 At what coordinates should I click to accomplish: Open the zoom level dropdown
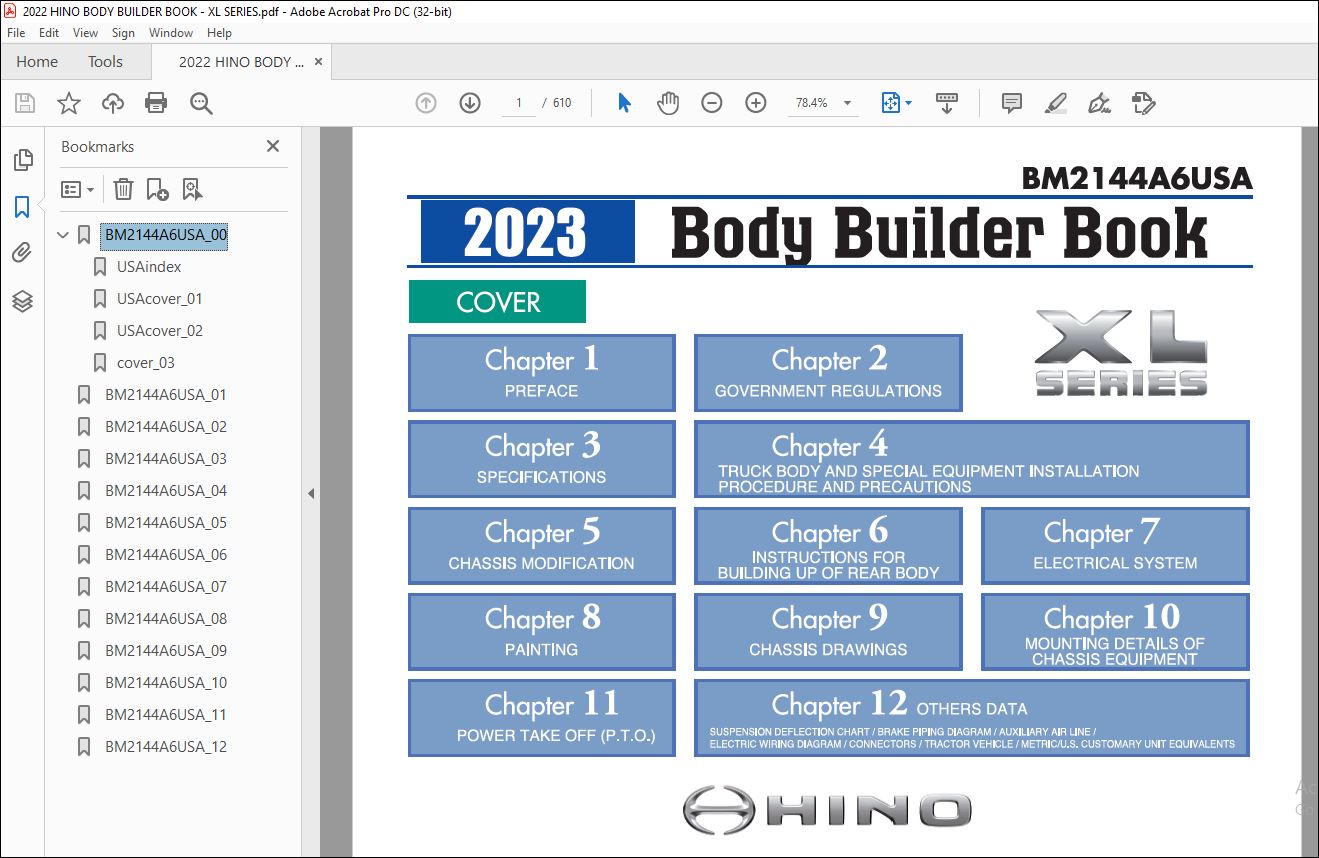tap(847, 103)
